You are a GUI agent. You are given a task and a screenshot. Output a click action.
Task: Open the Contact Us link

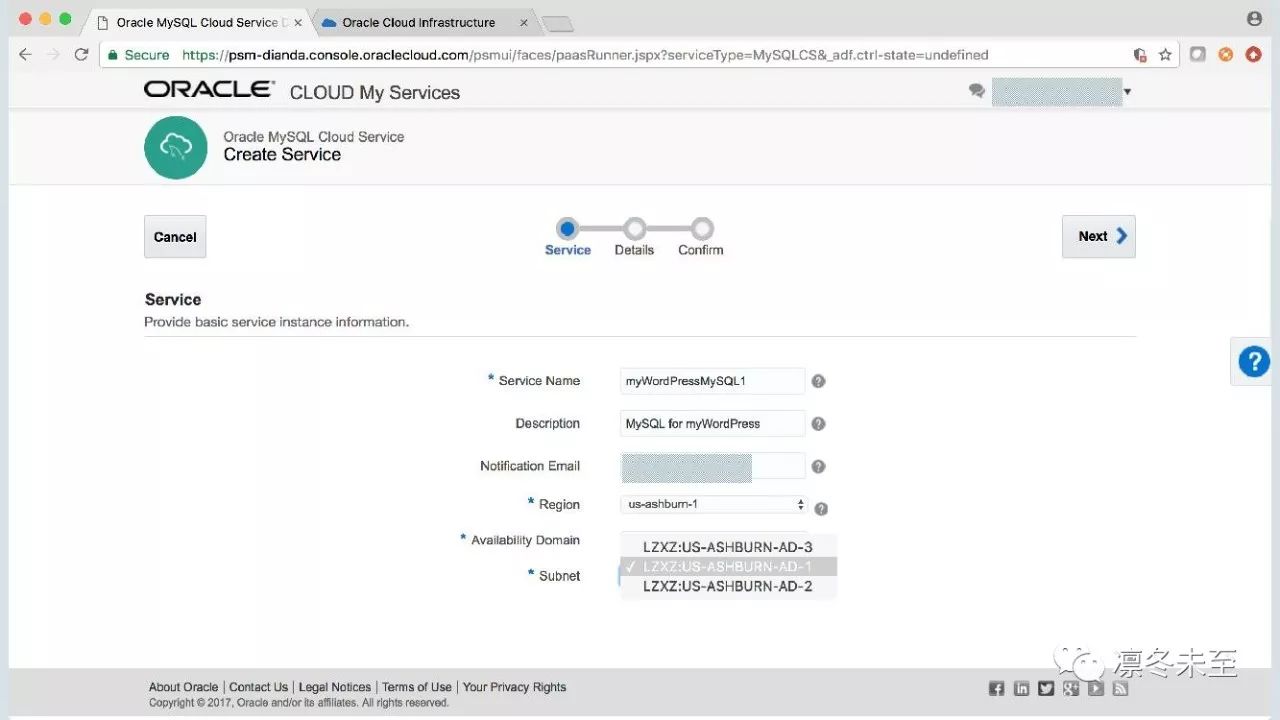point(258,687)
